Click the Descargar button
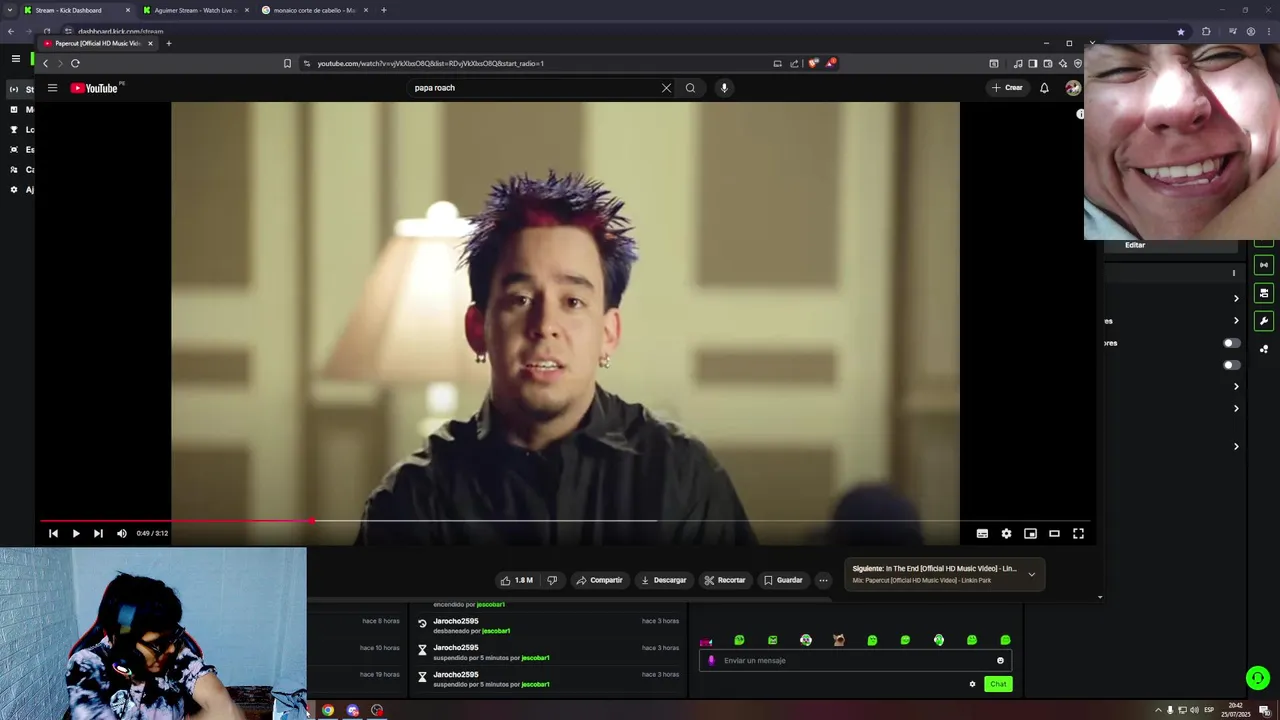The height and width of the screenshot is (720, 1280). tap(664, 580)
